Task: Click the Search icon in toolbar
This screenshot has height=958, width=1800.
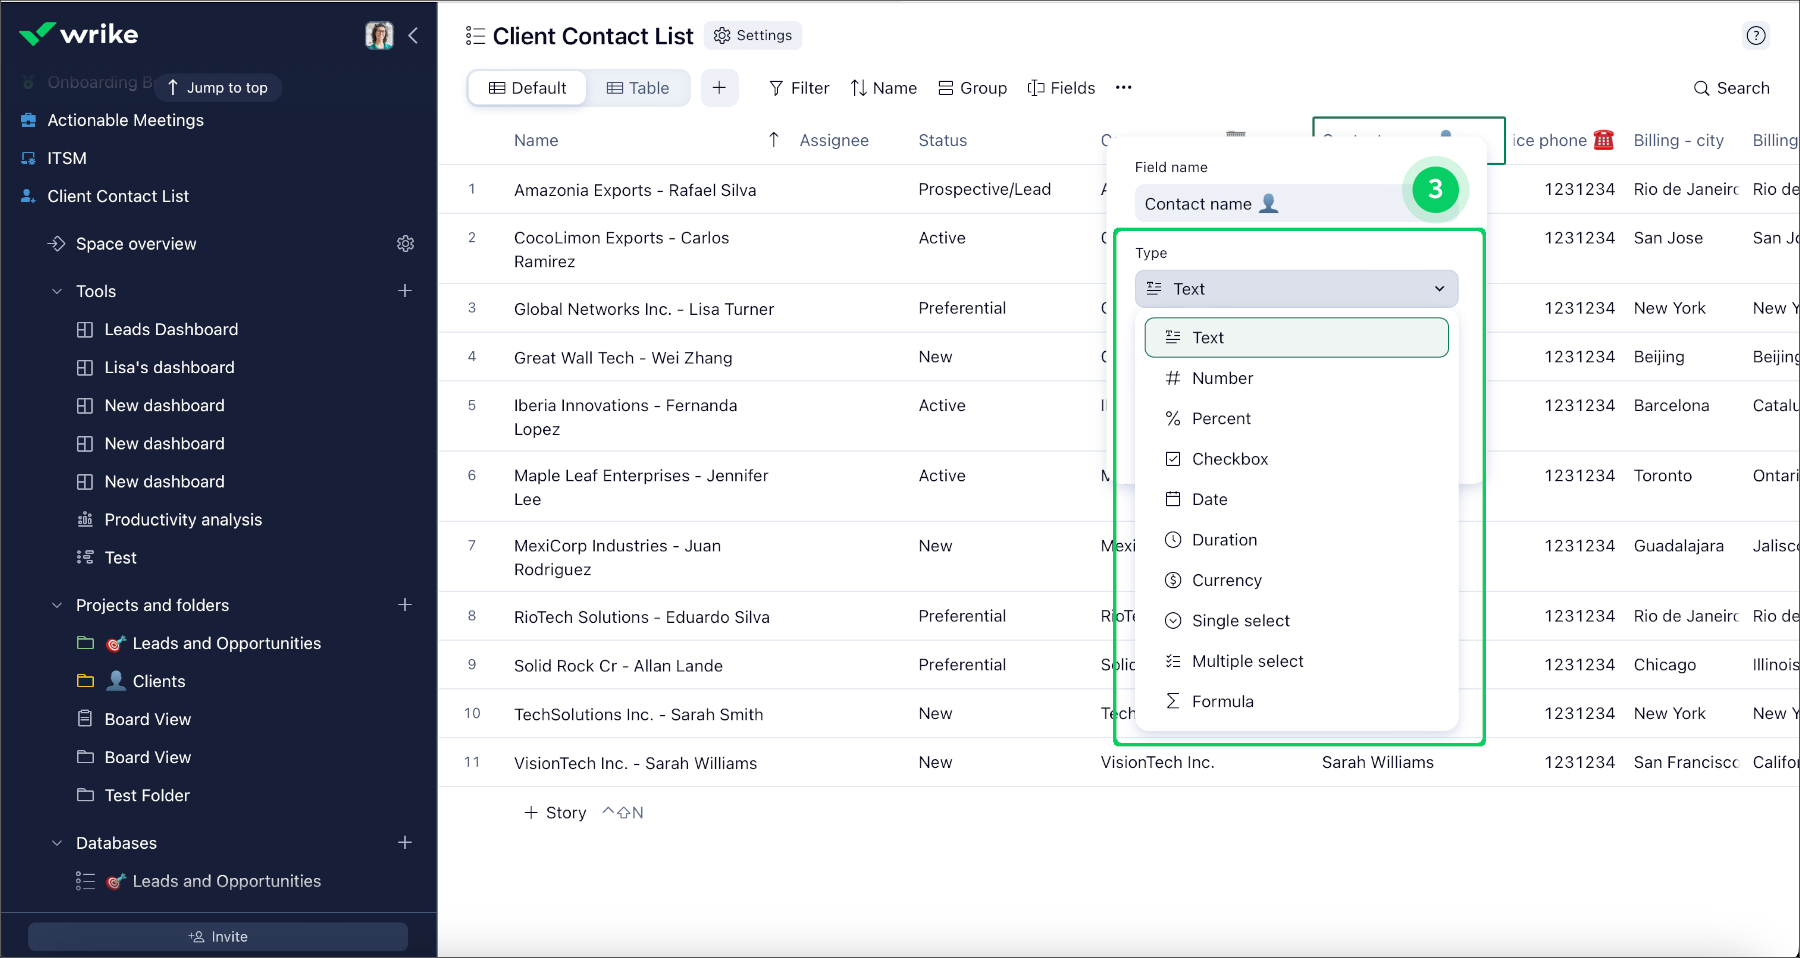Action: (x=1701, y=88)
